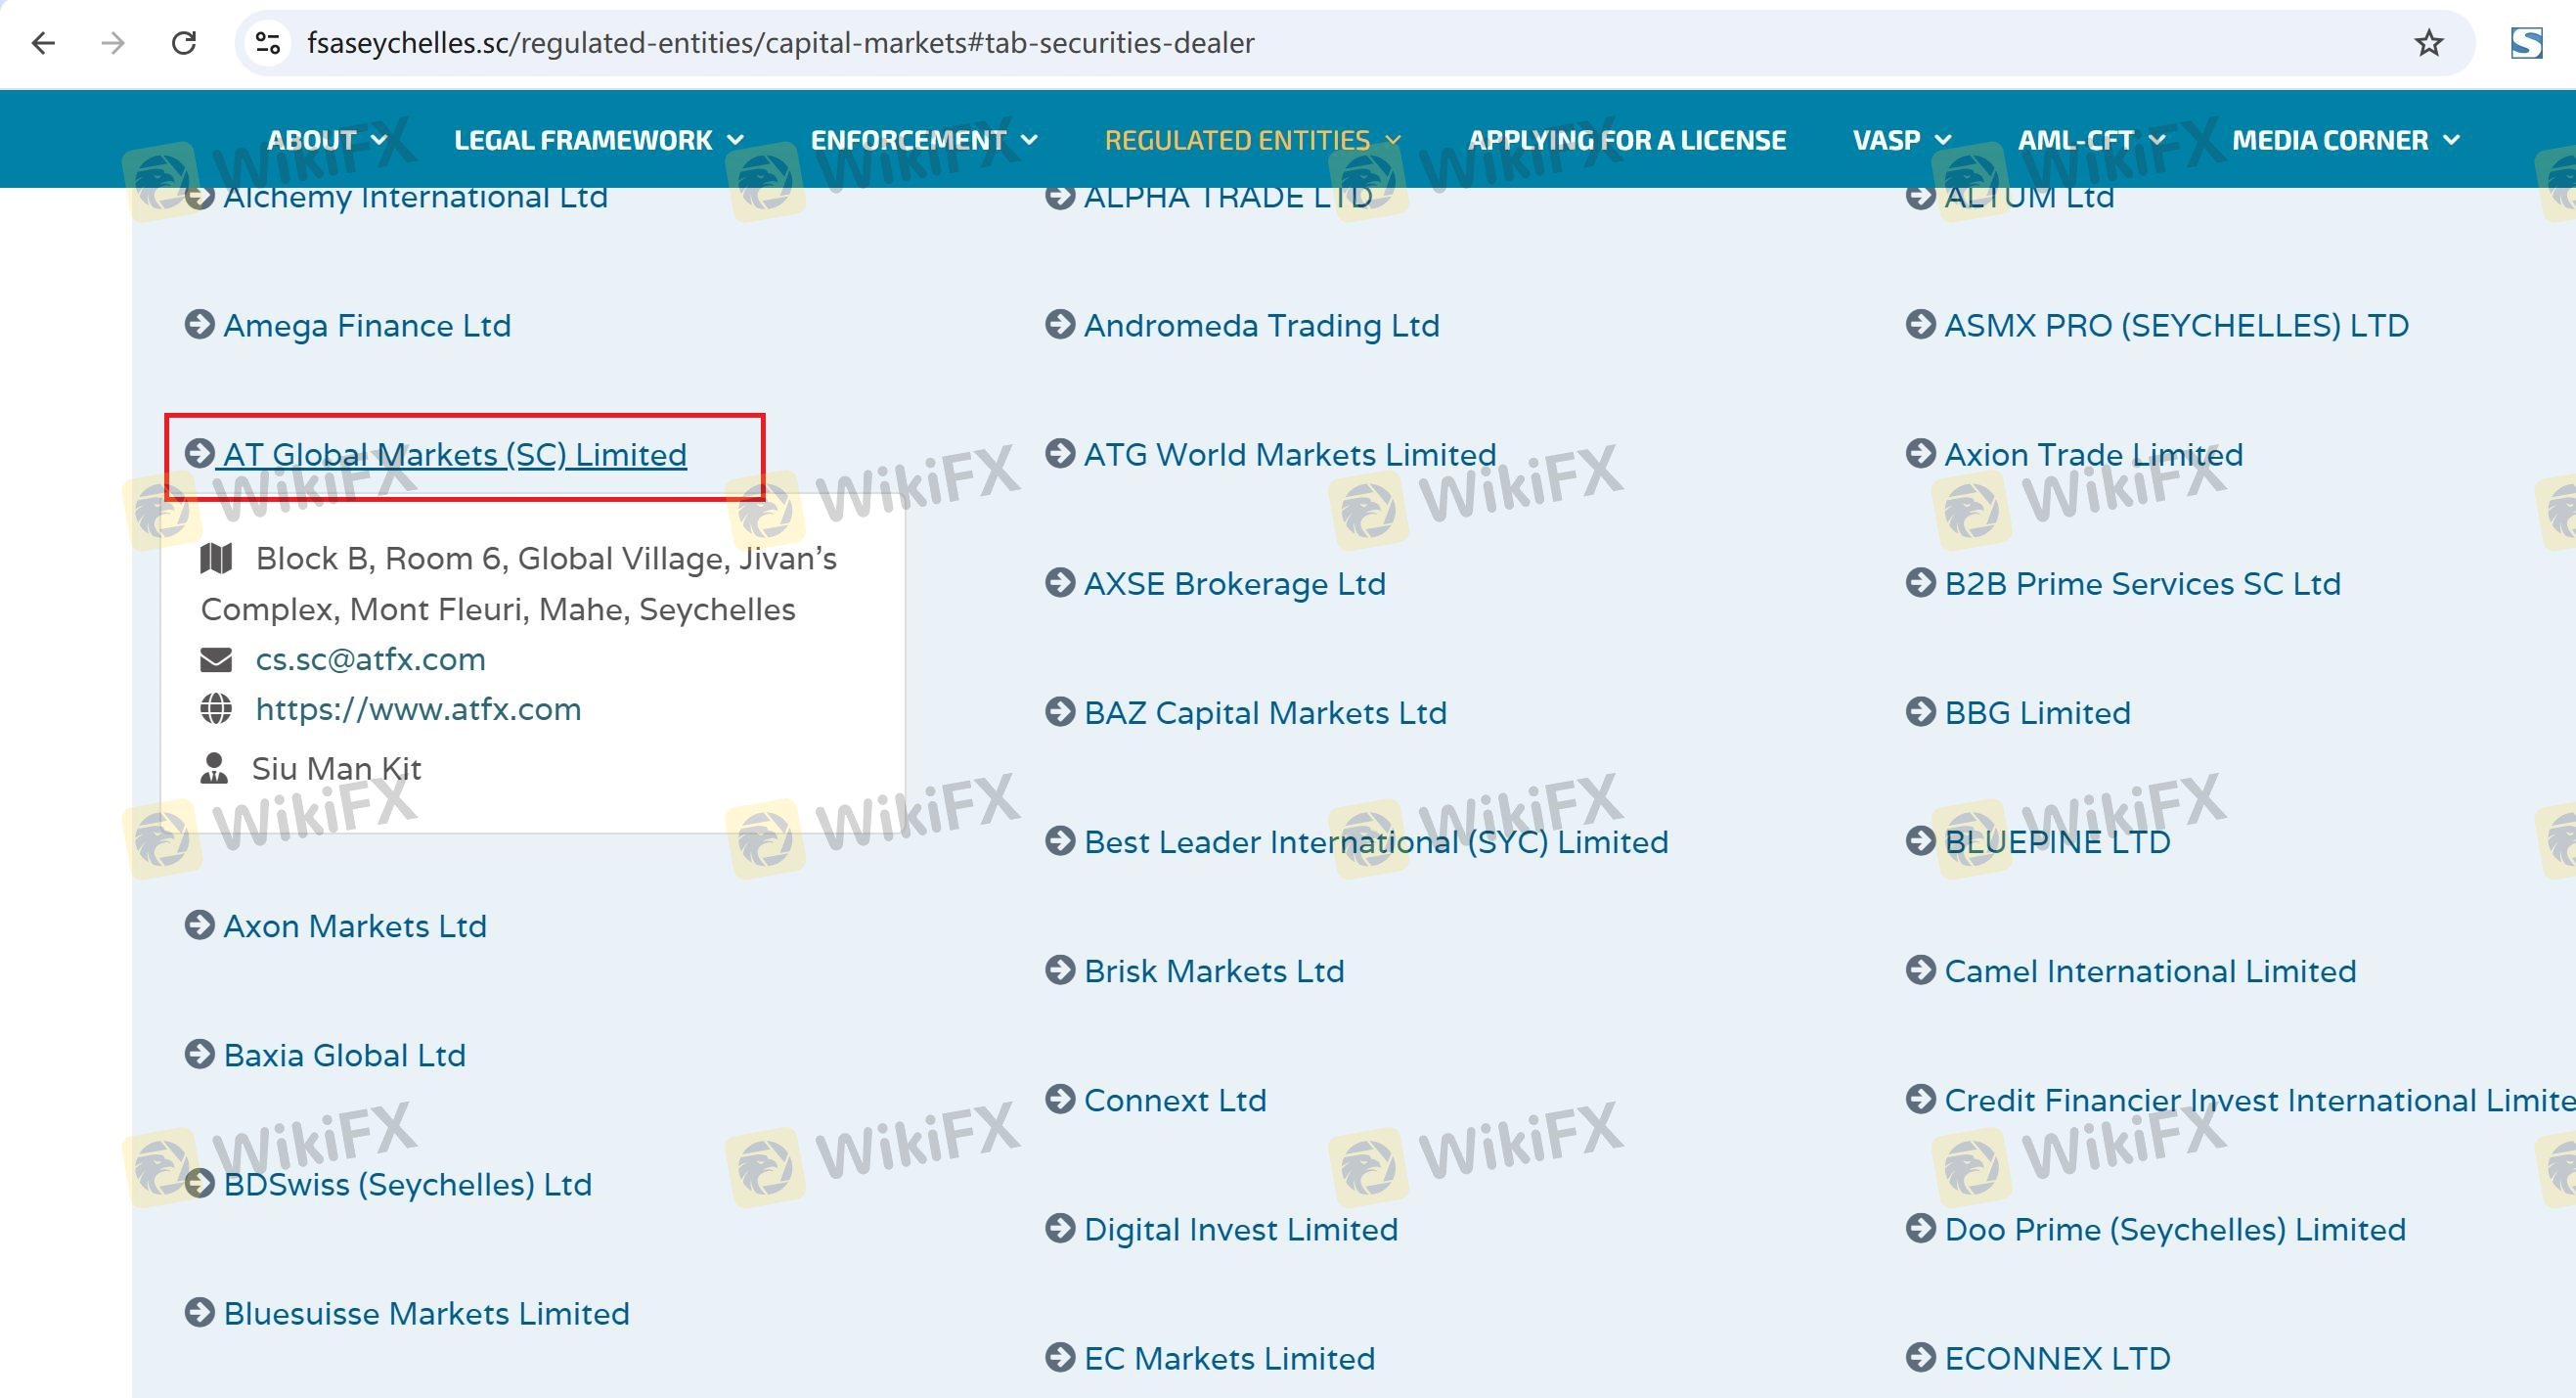Open the https://www.atfx.com link
Image resolution: width=2576 pixels, height=1398 pixels.
(418, 709)
